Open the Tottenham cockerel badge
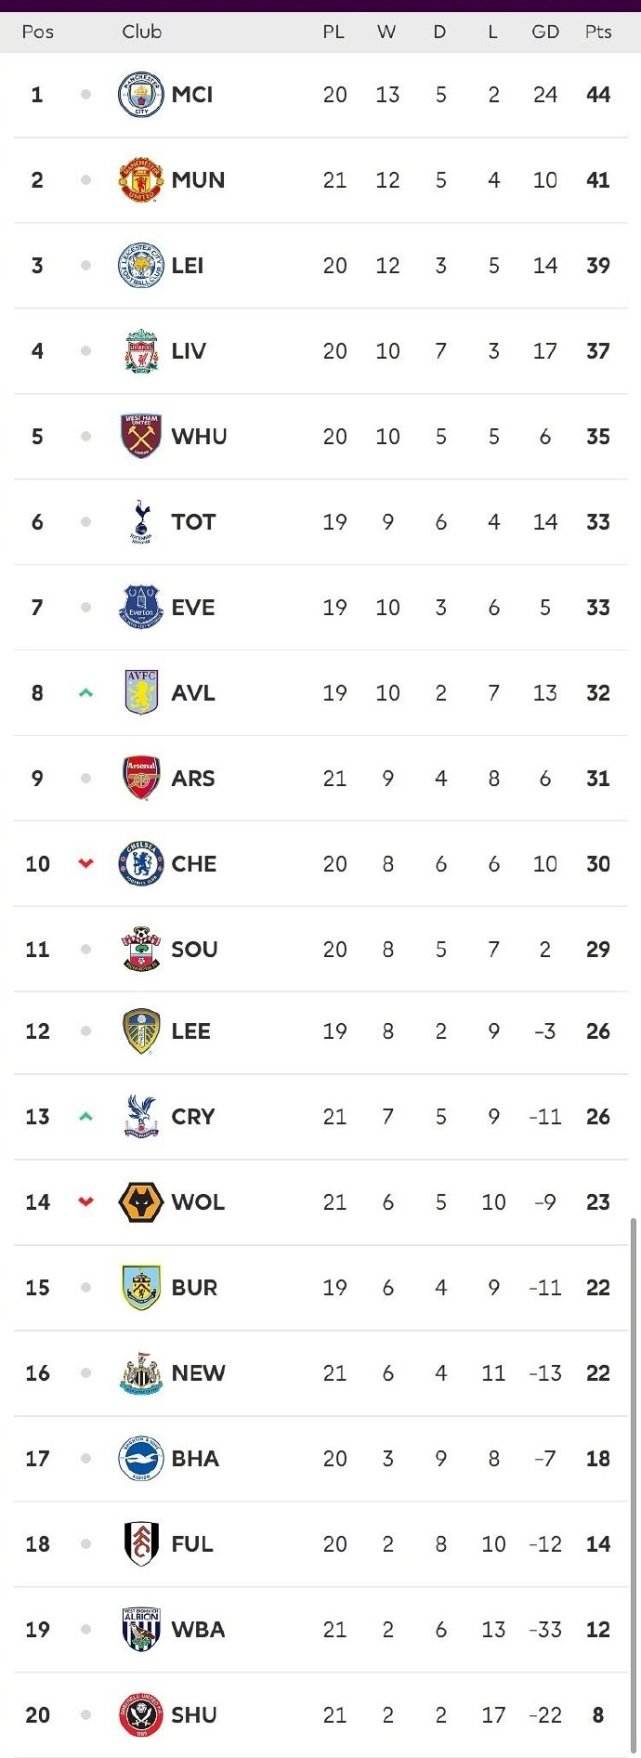The width and height of the screenshot is (641, 1758). 141,522
